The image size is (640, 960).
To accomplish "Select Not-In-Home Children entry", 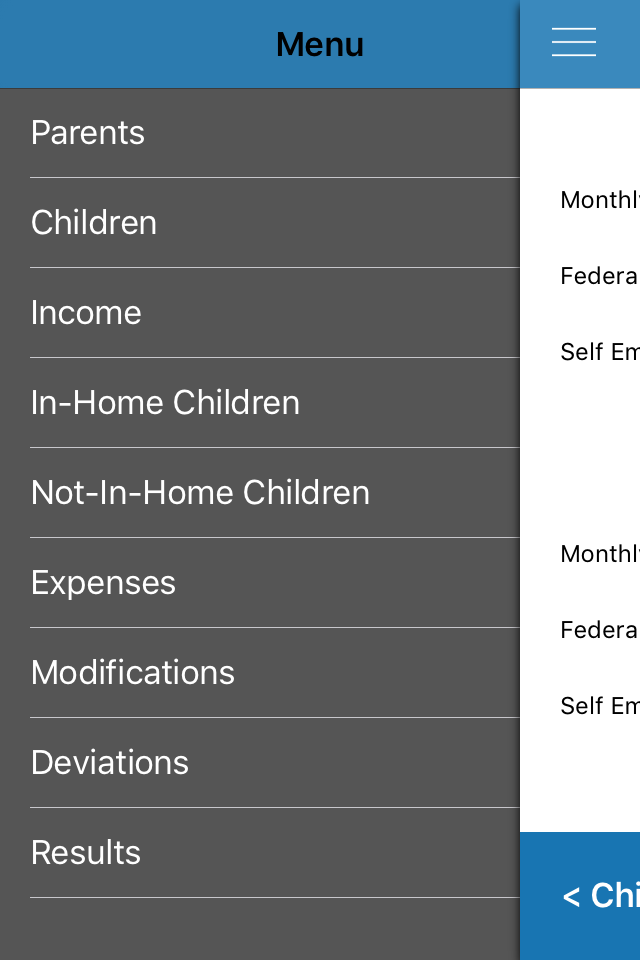I will point(260,493).
